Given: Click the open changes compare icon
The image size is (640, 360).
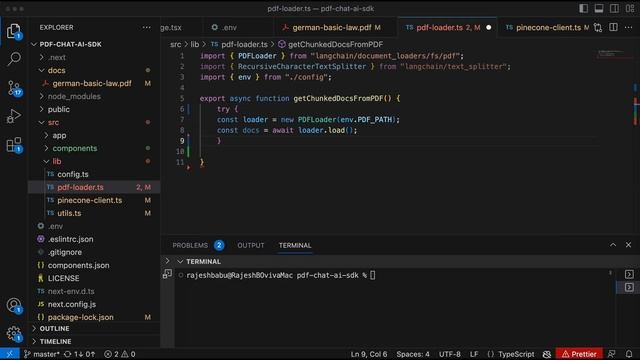Looking at the screenshot, I should click(598, 27).
